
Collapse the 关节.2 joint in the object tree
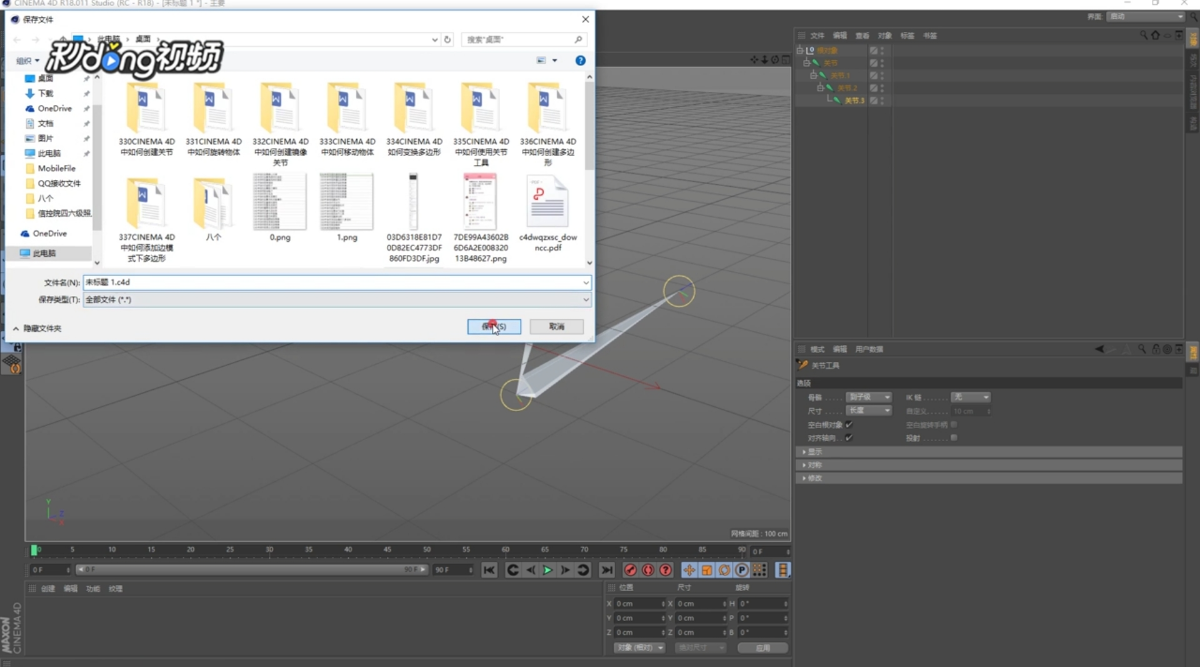tap(820, 88)
